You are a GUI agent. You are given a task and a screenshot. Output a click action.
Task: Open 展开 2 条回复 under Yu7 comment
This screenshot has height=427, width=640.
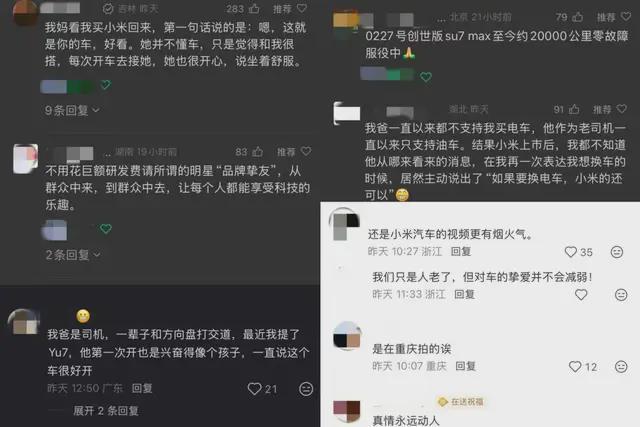(x=106, y=411)
